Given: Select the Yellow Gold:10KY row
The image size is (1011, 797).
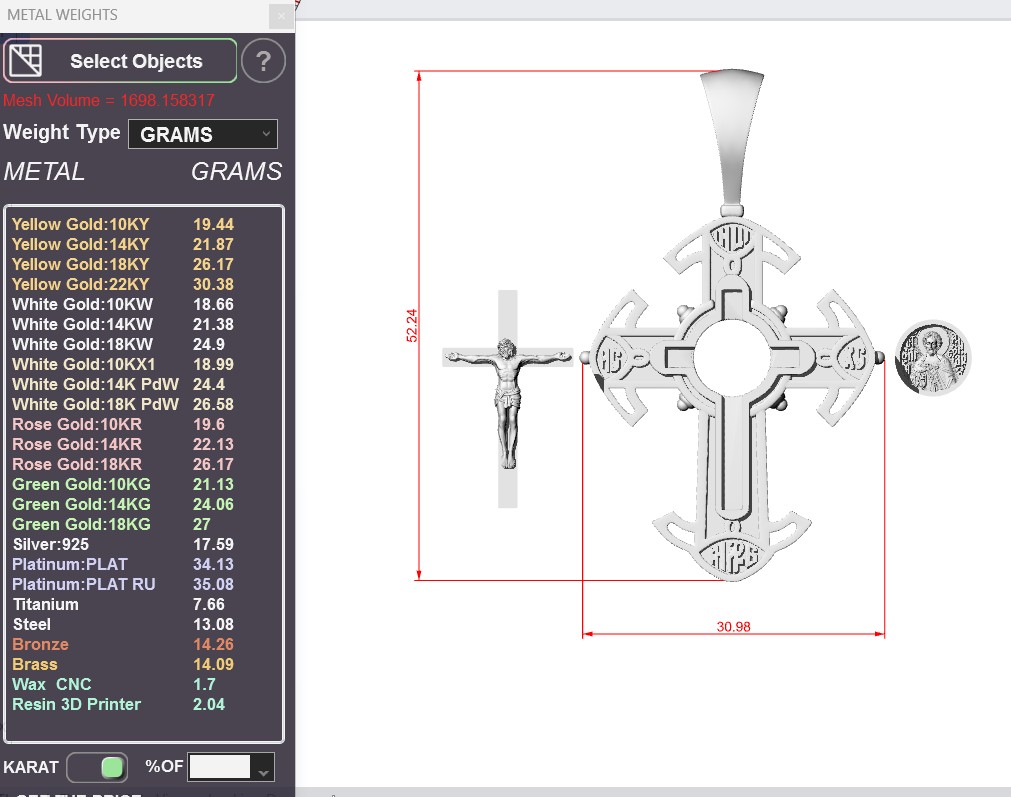Looking at the screenshot, I should pyautogui.click(x=123, y=224).
